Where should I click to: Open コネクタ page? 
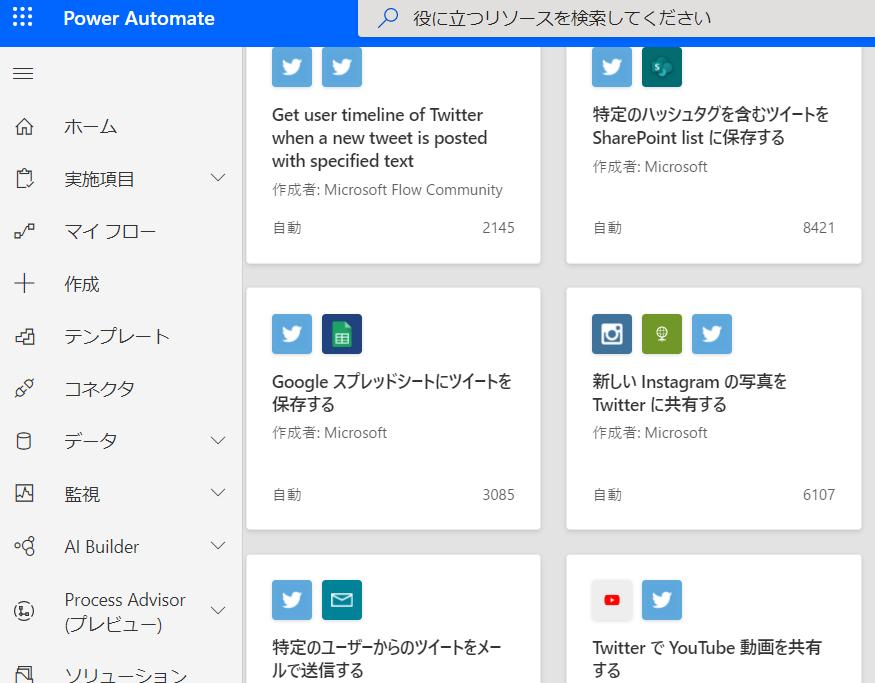99,389
